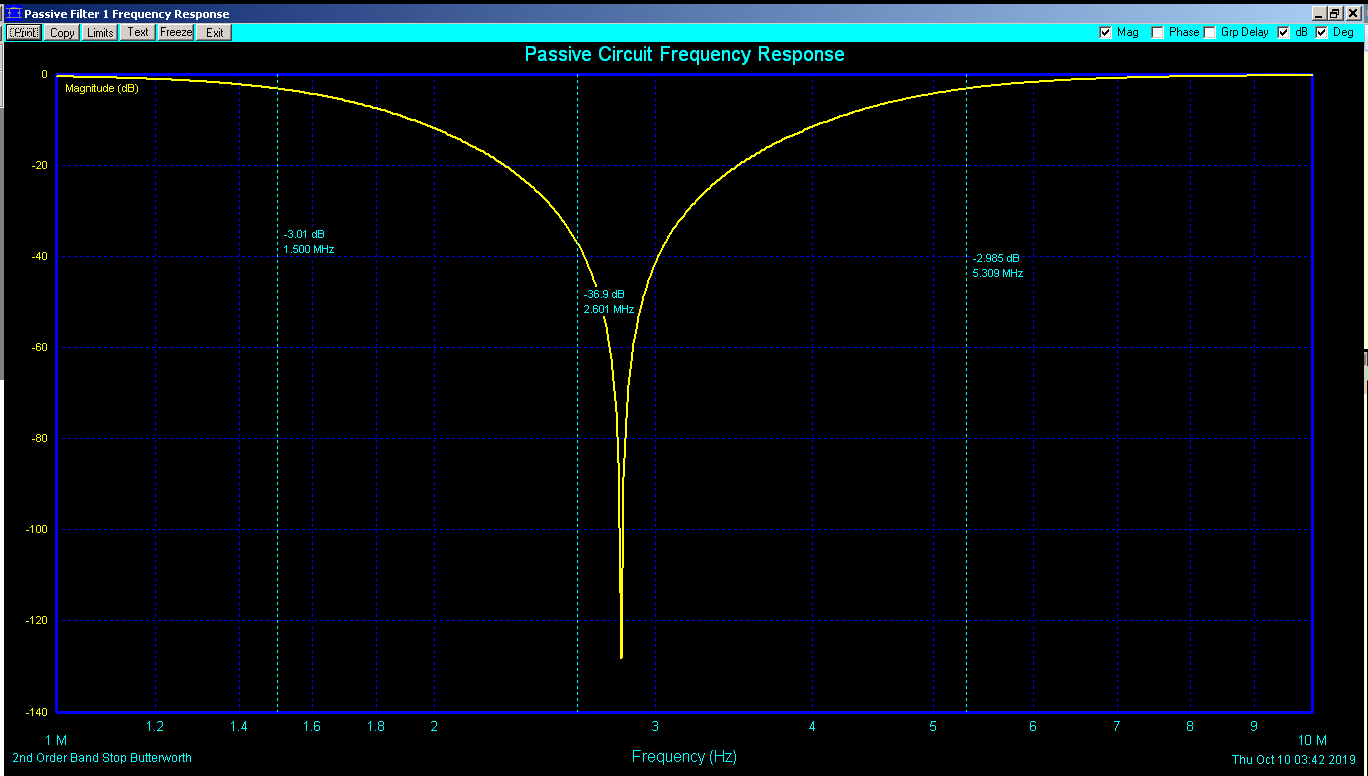This screenshot has height=776, width=1368.
Task: Click the window icon in the title bar
Action: click(13, 14)
